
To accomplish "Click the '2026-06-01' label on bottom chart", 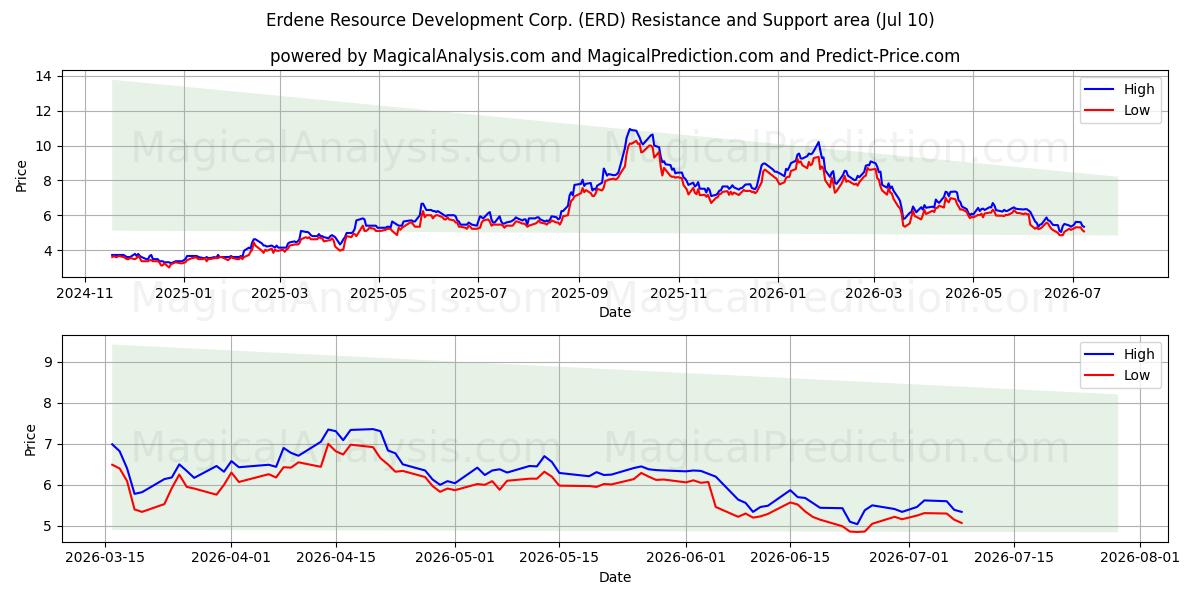I will tap(686, 559).
